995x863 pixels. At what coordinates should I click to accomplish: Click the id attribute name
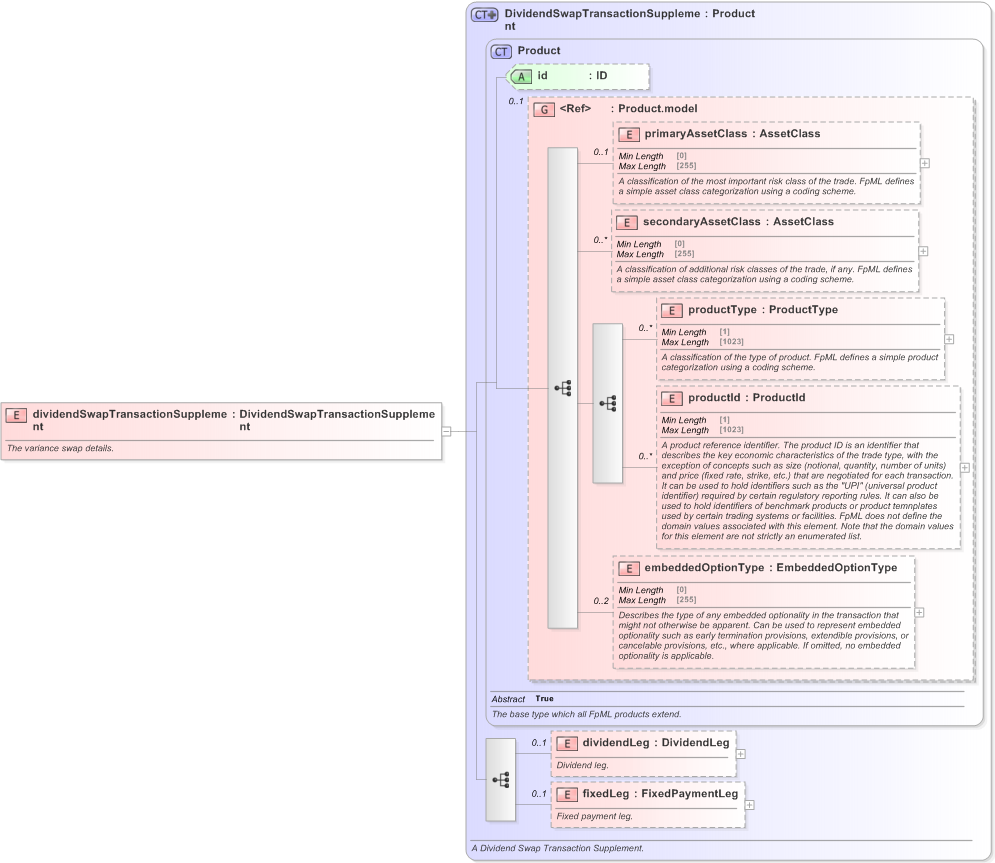pyautogui.click(x=543, y=76)
